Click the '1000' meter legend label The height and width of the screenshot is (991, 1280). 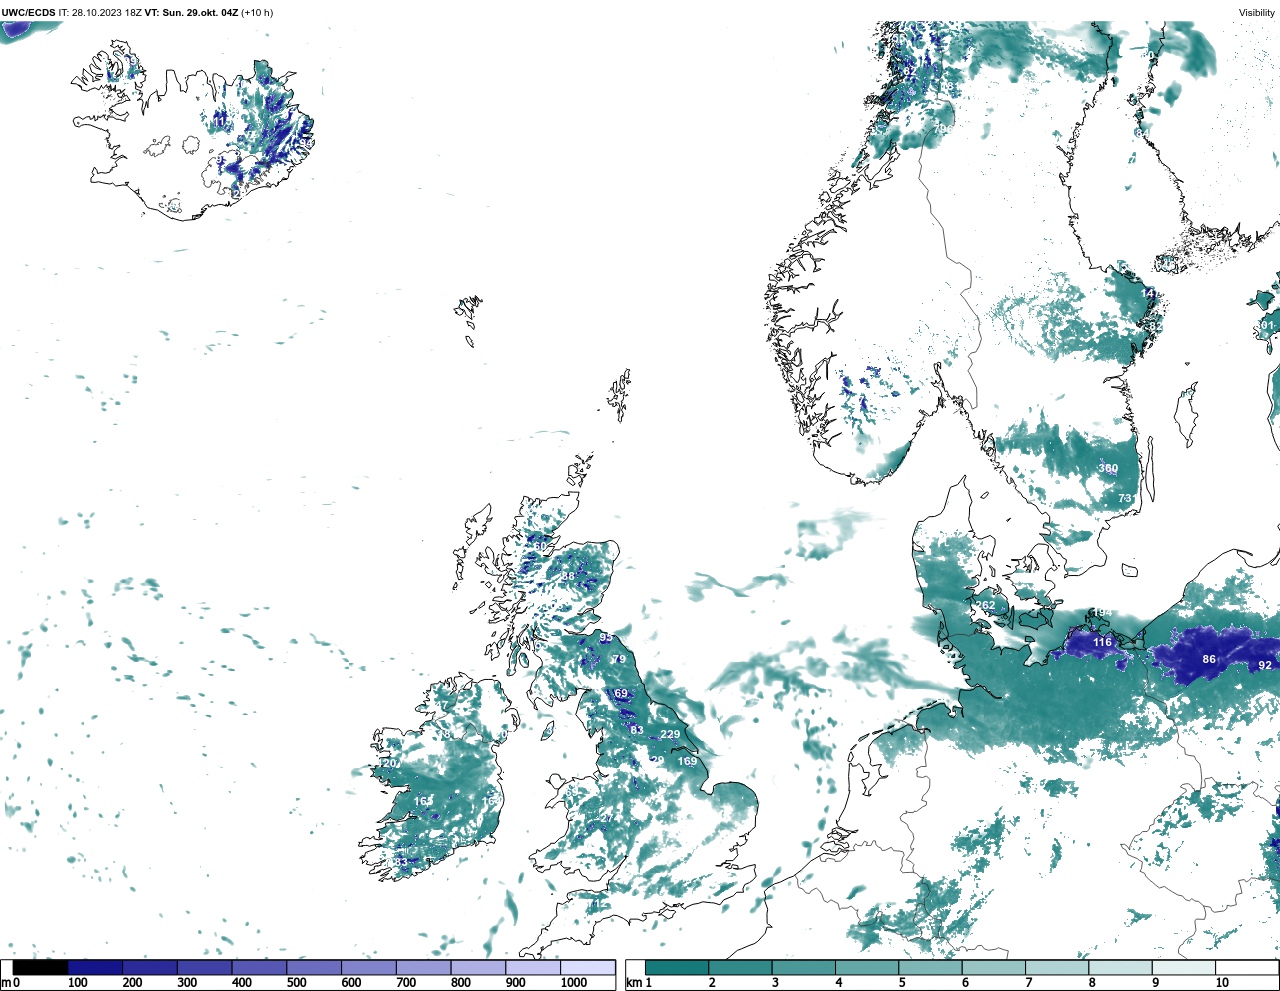tap(574, 983)
